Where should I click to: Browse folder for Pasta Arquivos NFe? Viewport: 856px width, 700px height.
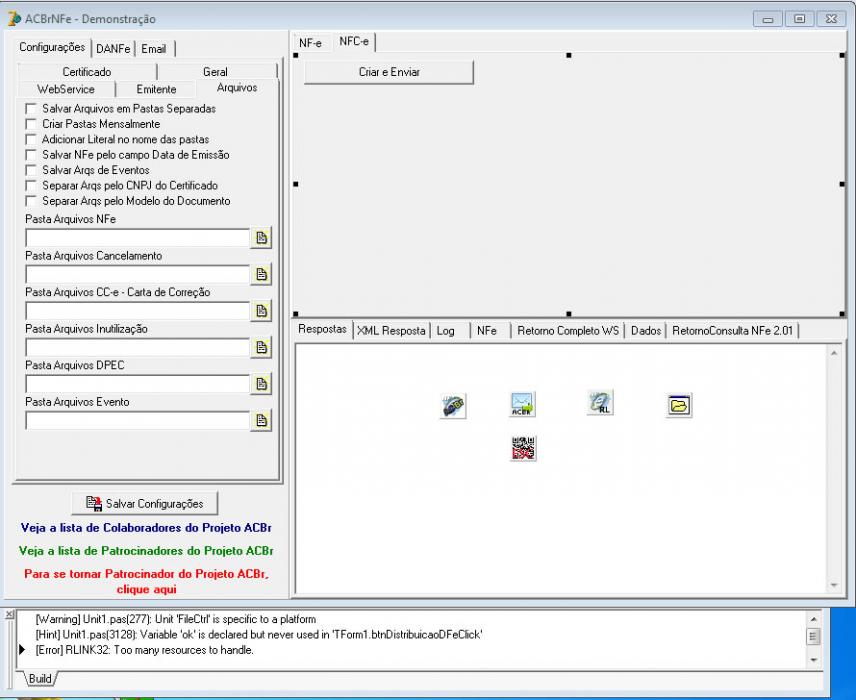pos(261,238)
